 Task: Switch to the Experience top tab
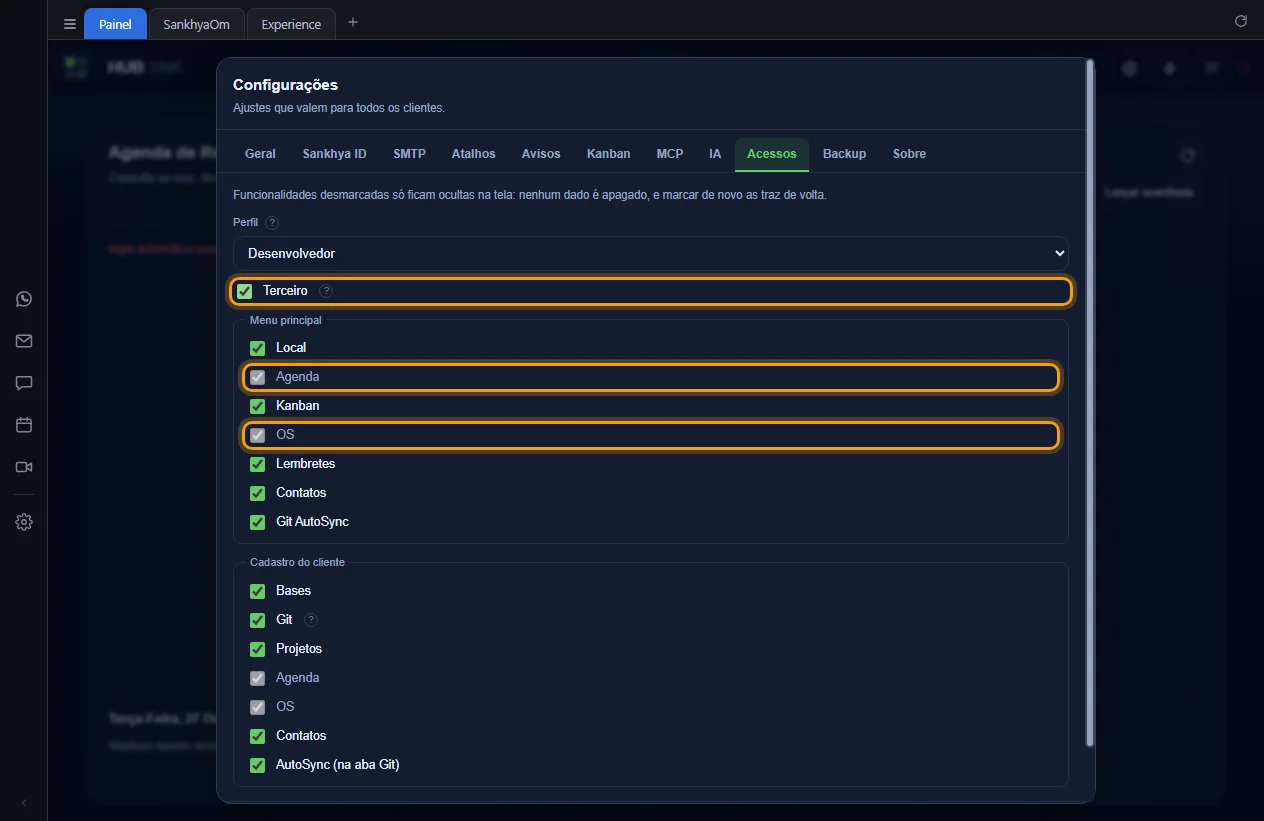[x=291, y=24]
